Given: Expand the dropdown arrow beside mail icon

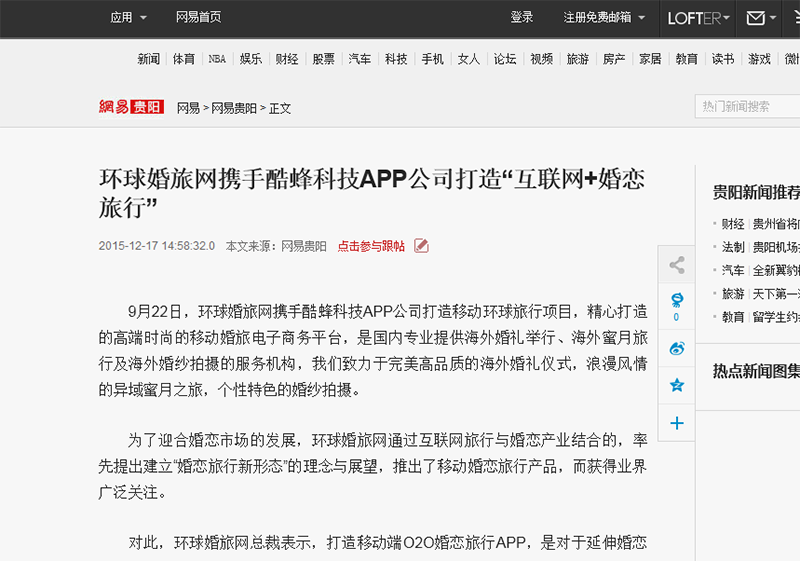Looking at the screenshot, I should click(772, 18).
